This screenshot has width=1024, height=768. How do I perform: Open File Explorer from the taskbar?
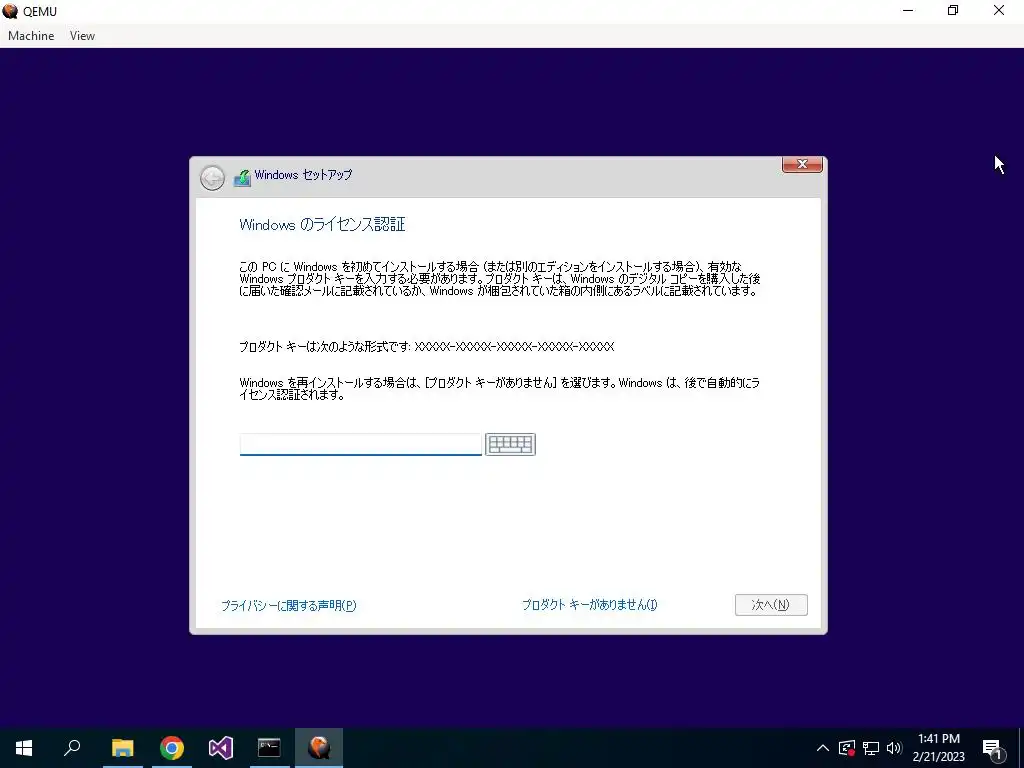click(x=122, y=748)
